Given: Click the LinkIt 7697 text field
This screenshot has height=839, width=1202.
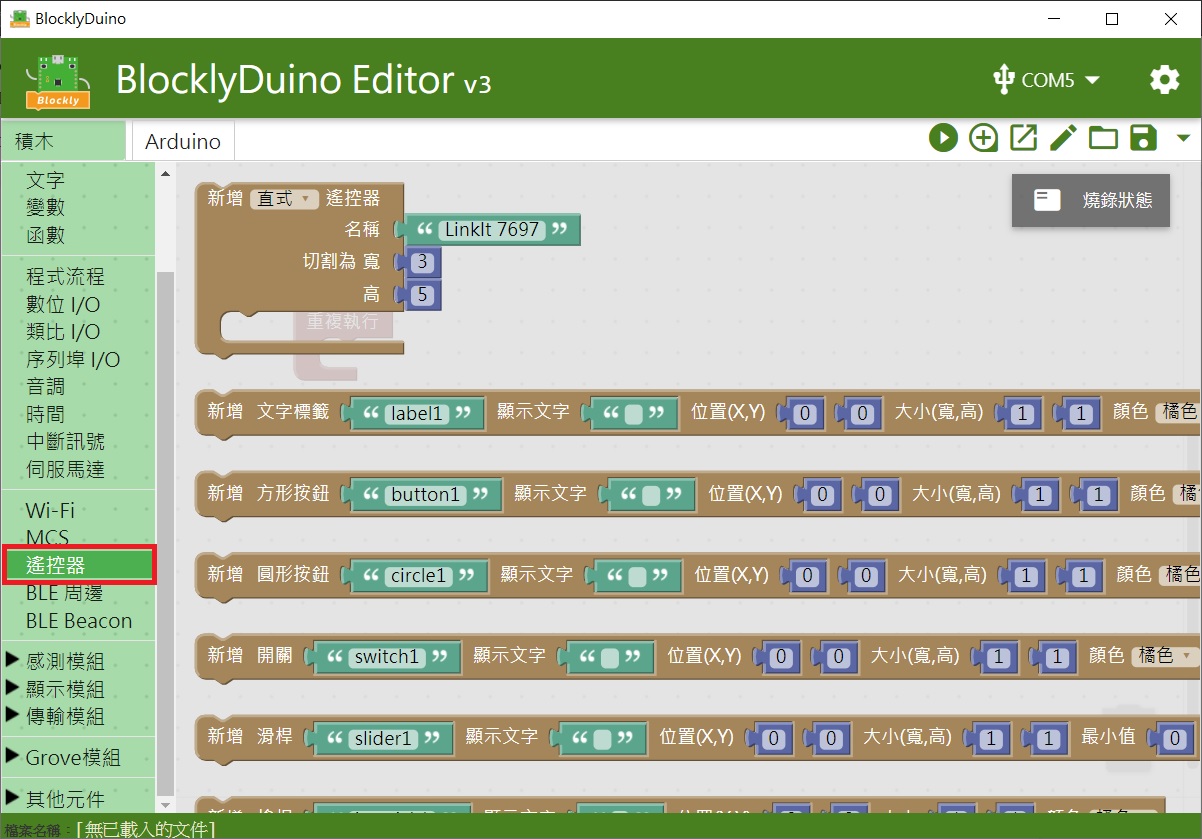Looking at the screenshot, I should coord(492,230).
